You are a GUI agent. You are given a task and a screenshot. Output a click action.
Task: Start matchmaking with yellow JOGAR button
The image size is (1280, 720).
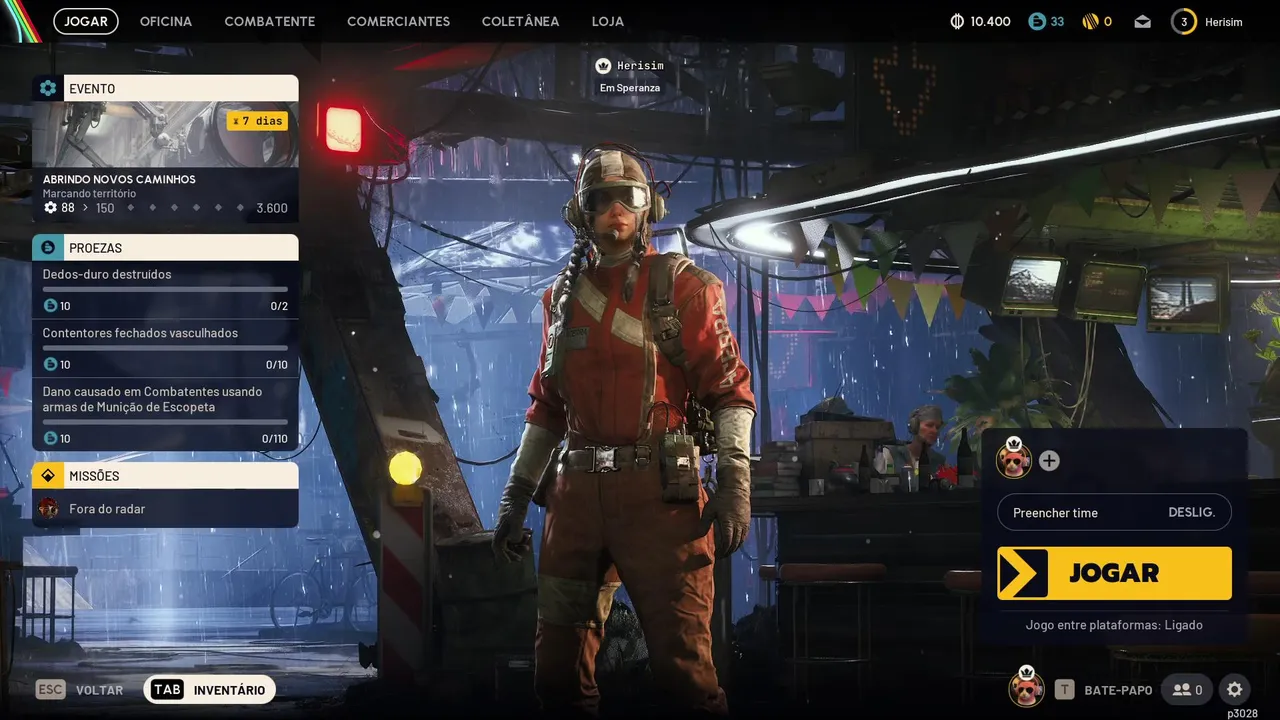point(1114,573)
